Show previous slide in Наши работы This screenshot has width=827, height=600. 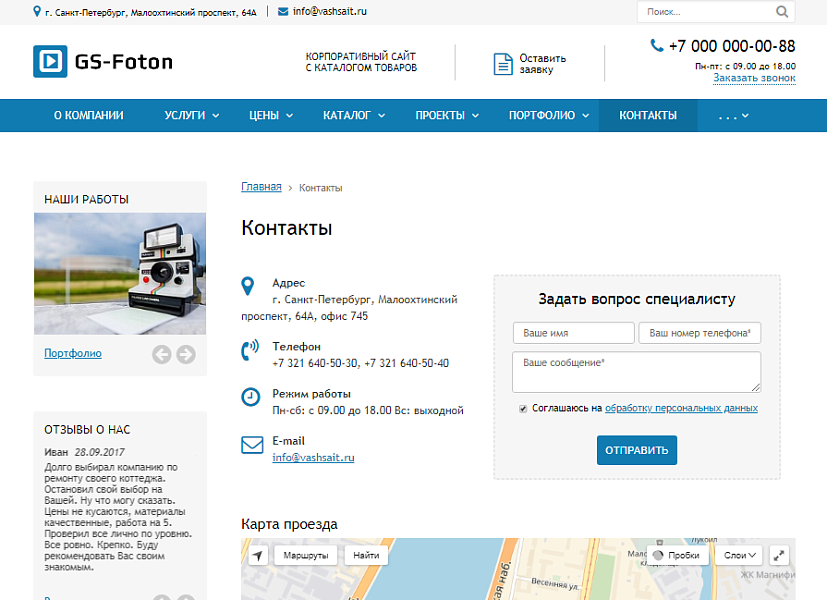[x=161, y=354]
